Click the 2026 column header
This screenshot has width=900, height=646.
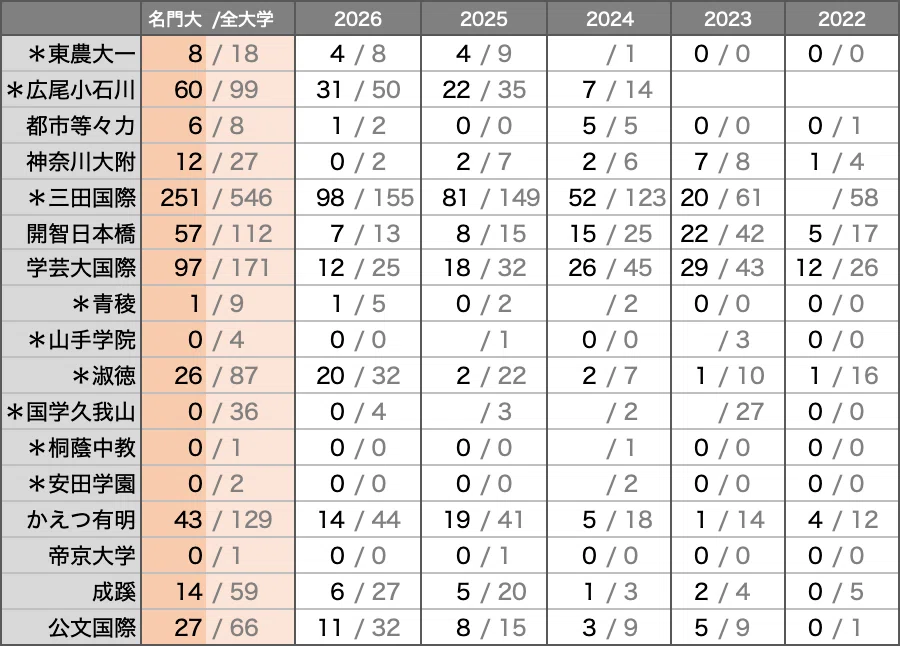pos(358,19)
